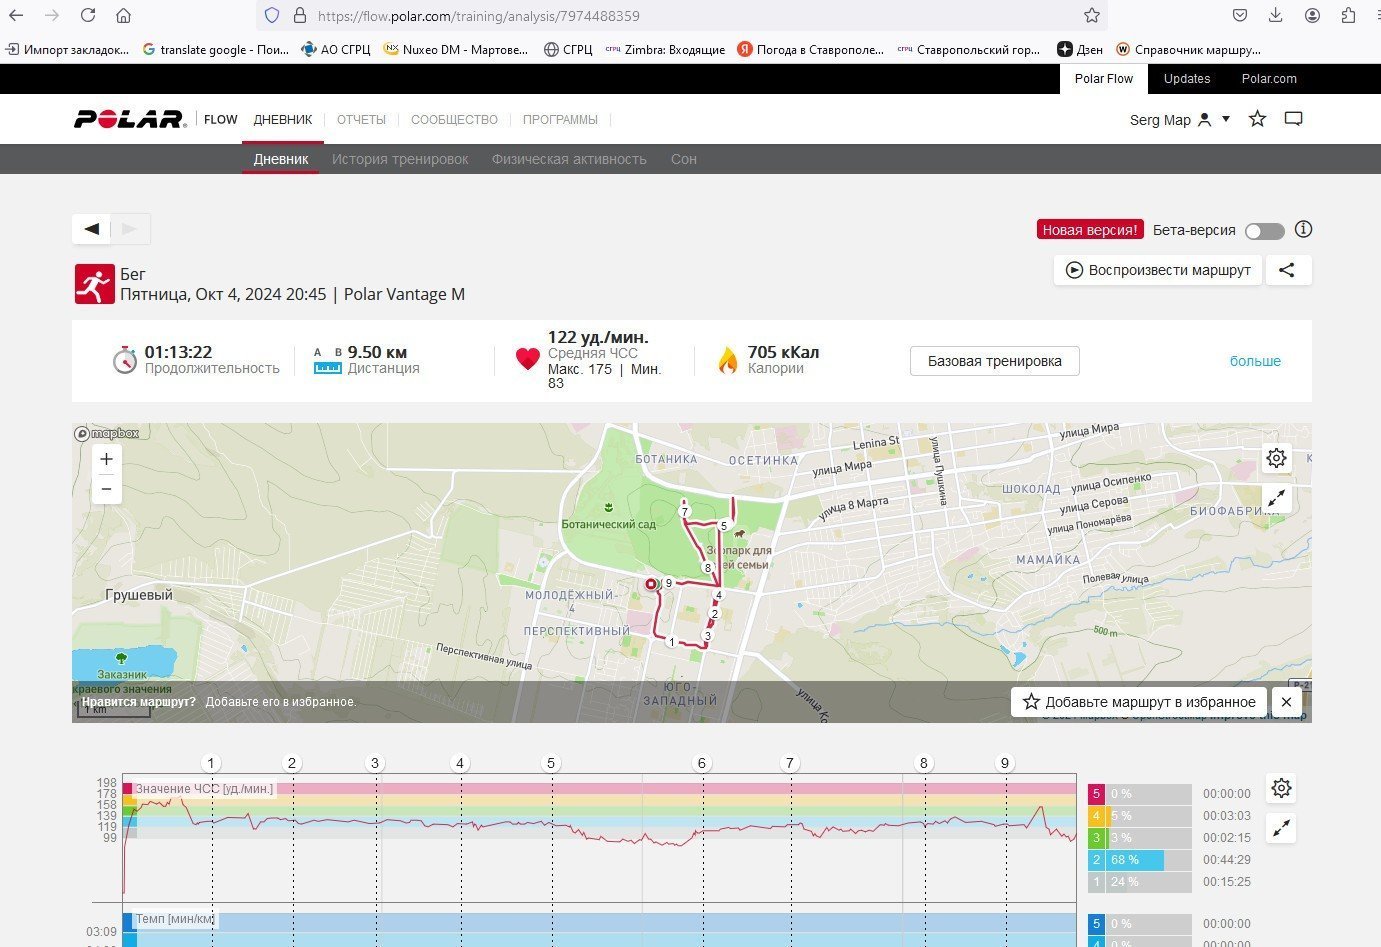Click the Новая версия! badge
Screen dimensions: 1381x947
coord(1089,230)
